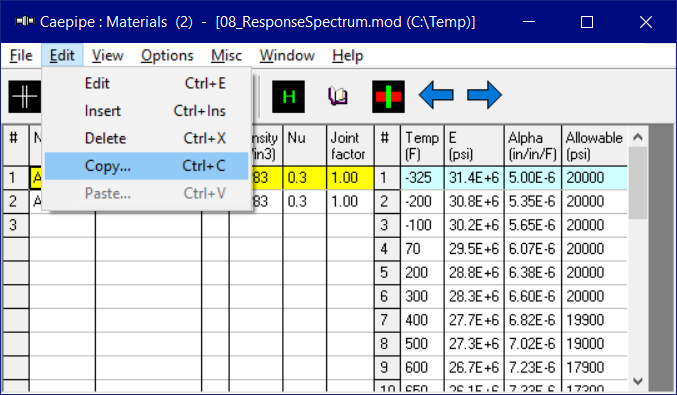The image size is (677, 395).
Task: Click the black crosshair toolbar icon
Action: 25,96
